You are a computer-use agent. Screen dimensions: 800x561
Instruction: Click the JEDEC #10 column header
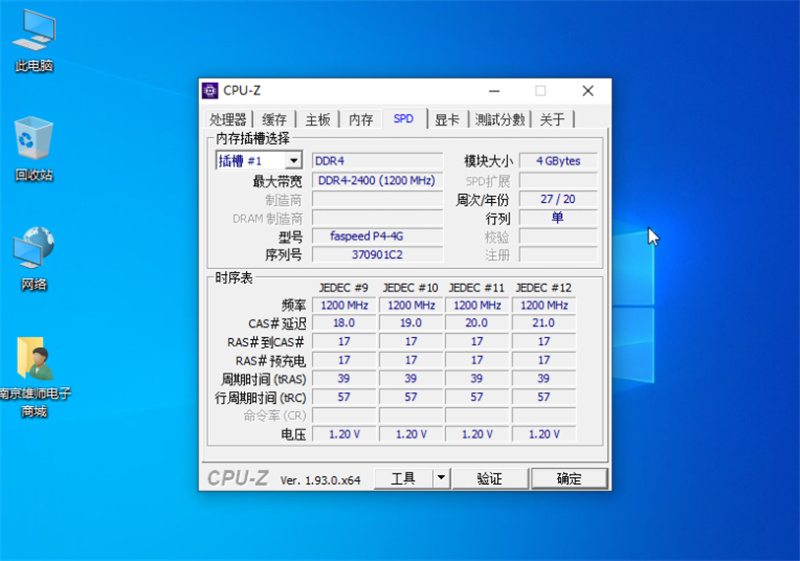pos(411,288)
